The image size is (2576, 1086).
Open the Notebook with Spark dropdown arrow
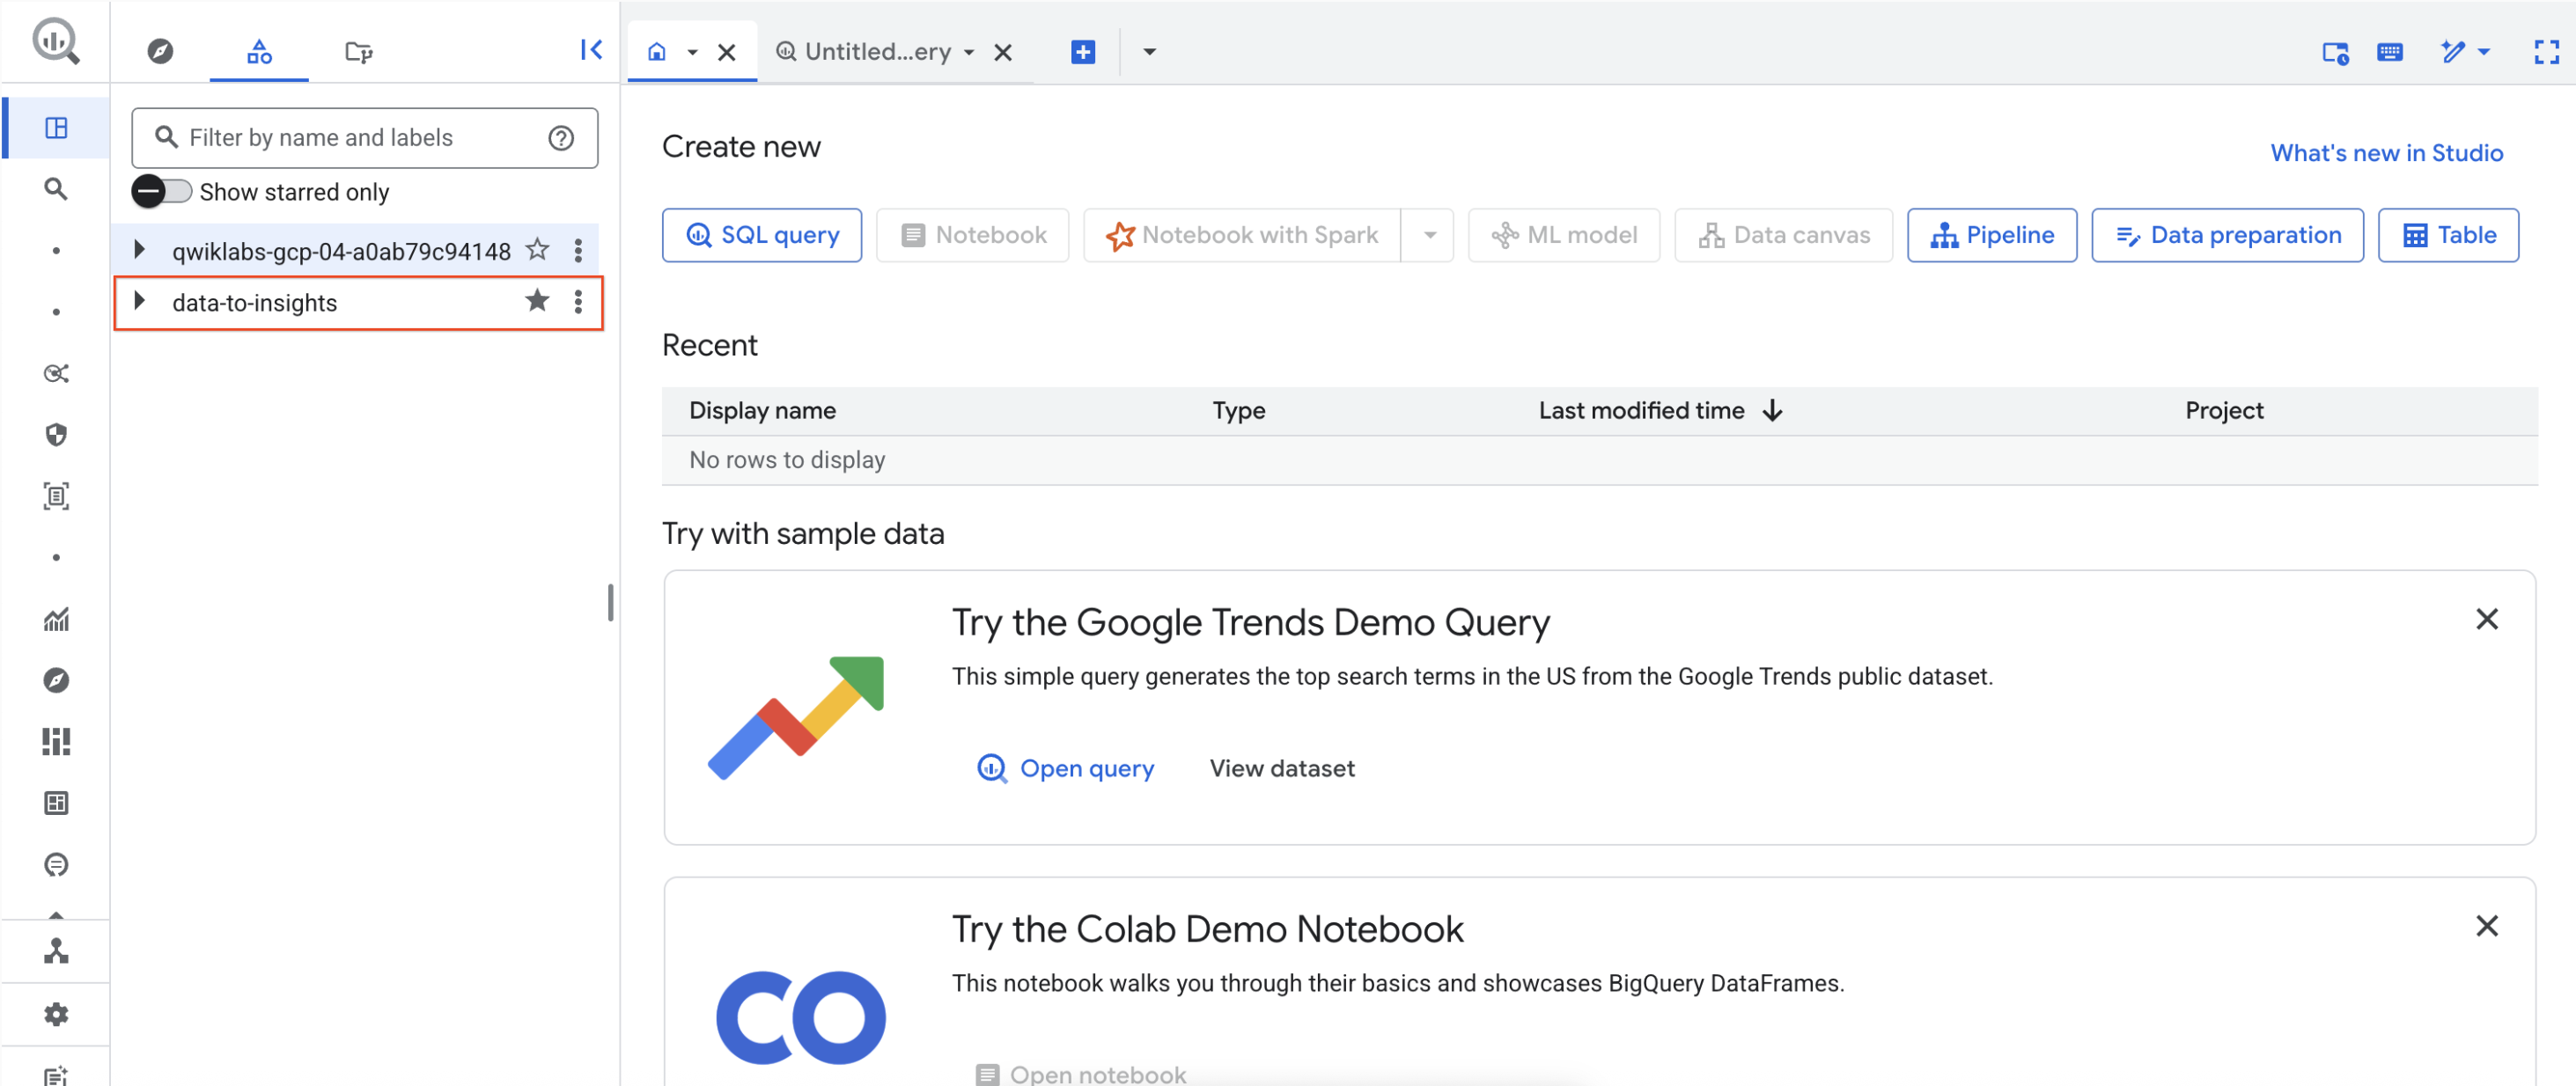(1429, 236)
